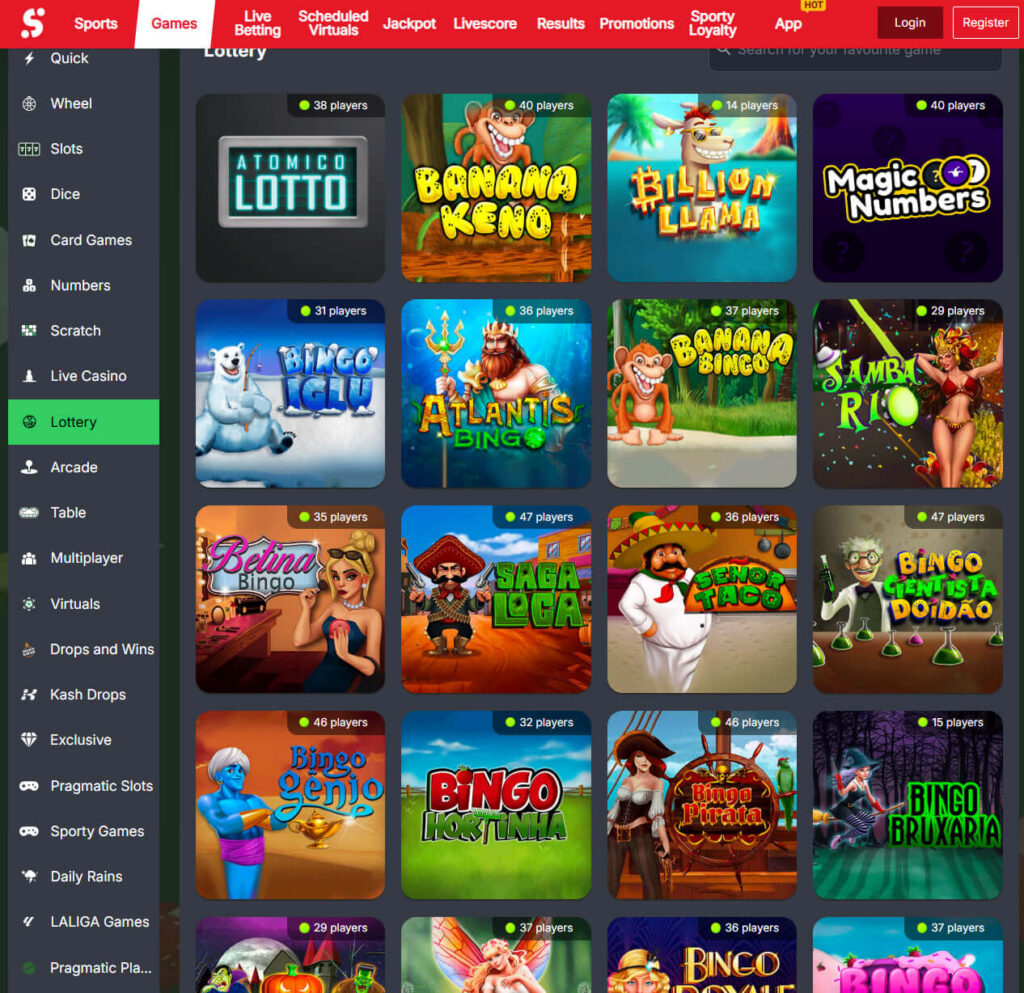This screenshot has width=1024, height=993.
Task: Launch Banana Keno game
Action: point(496,188)
